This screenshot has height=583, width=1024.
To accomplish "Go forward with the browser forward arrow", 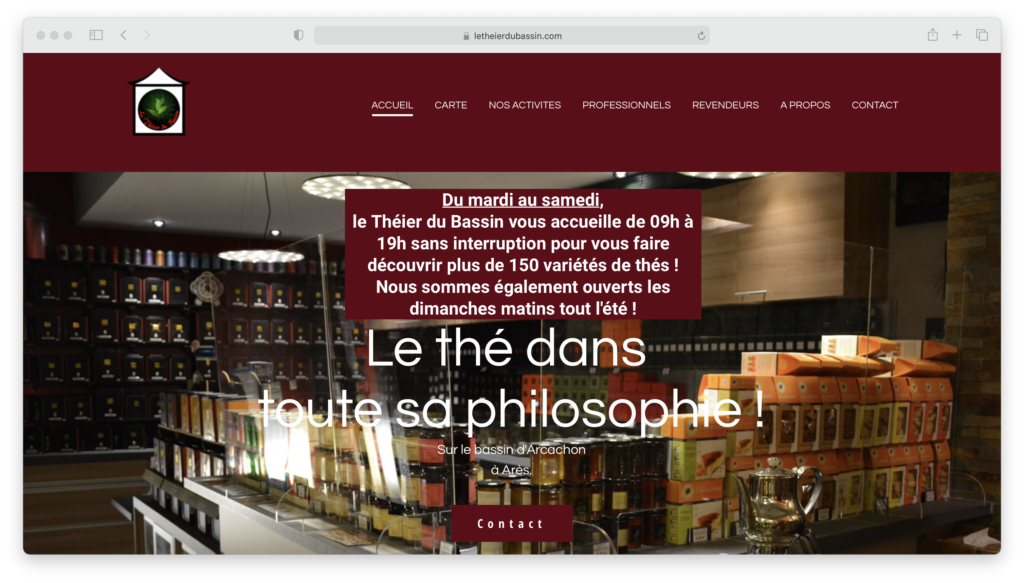I will (147, 35).
